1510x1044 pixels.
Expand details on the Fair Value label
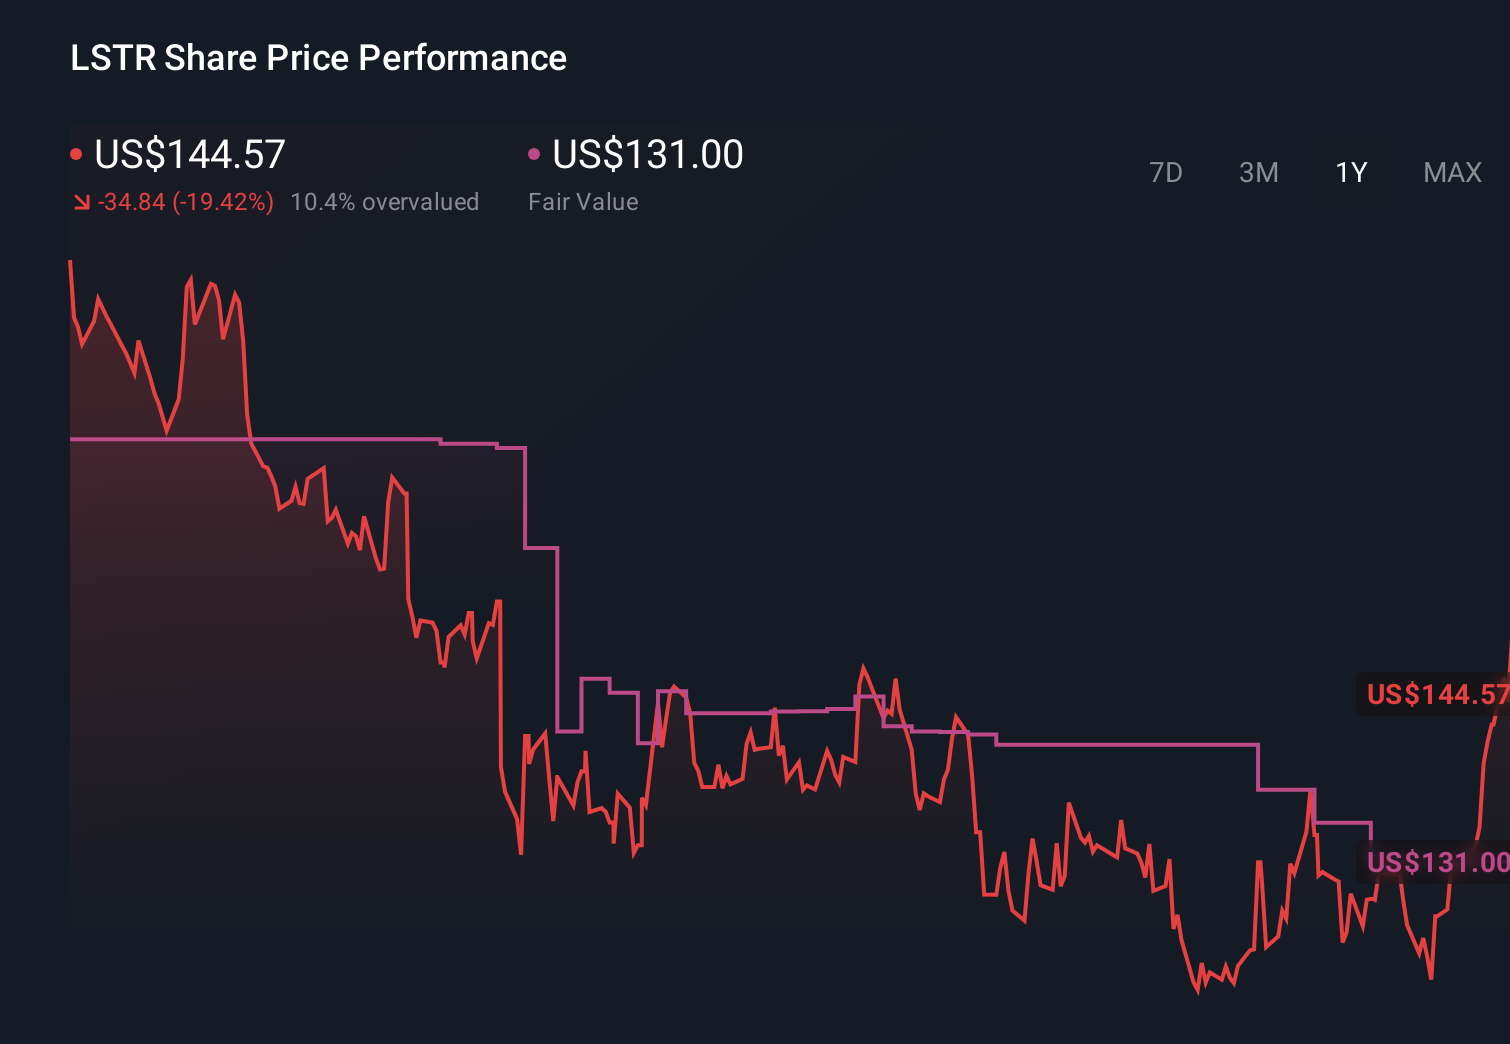[x=583, y=201]
